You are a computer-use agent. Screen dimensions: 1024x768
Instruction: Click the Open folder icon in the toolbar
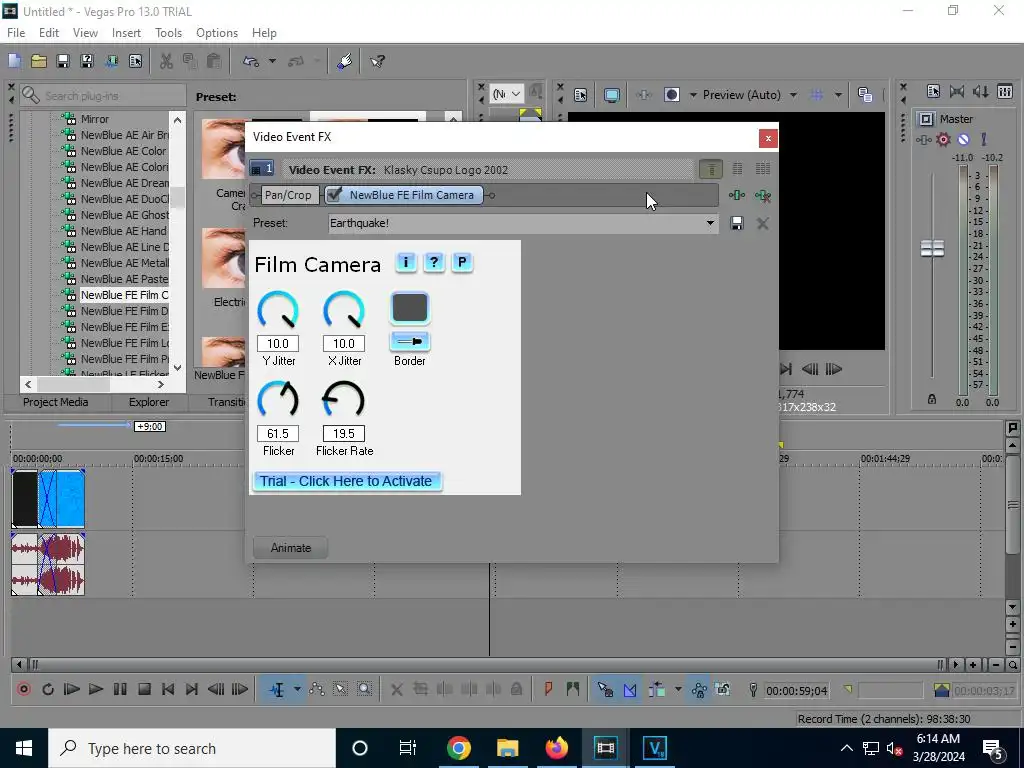coord(39,61)
